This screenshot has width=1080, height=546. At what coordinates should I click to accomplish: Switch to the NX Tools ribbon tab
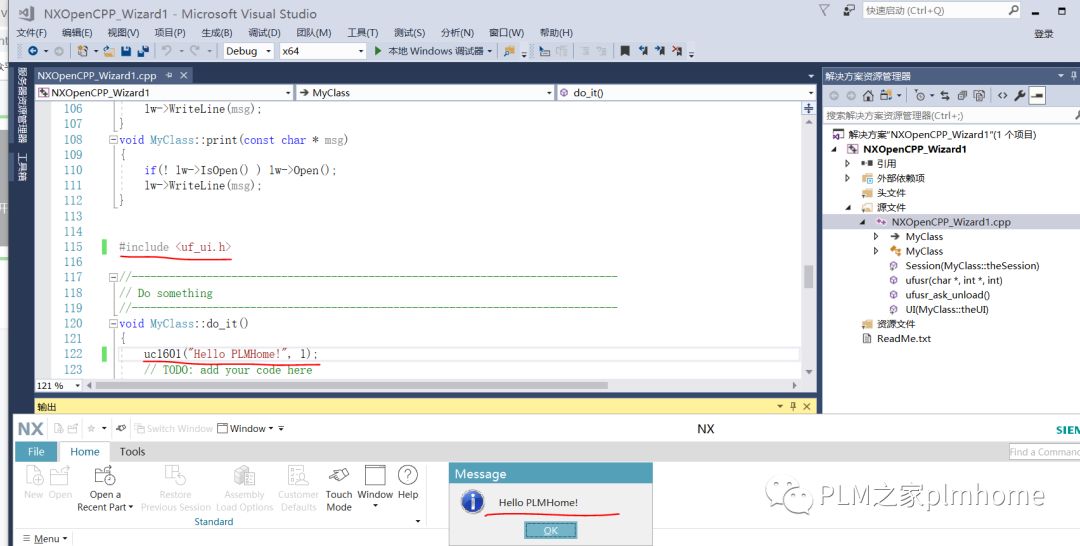(x=132, y=452)
